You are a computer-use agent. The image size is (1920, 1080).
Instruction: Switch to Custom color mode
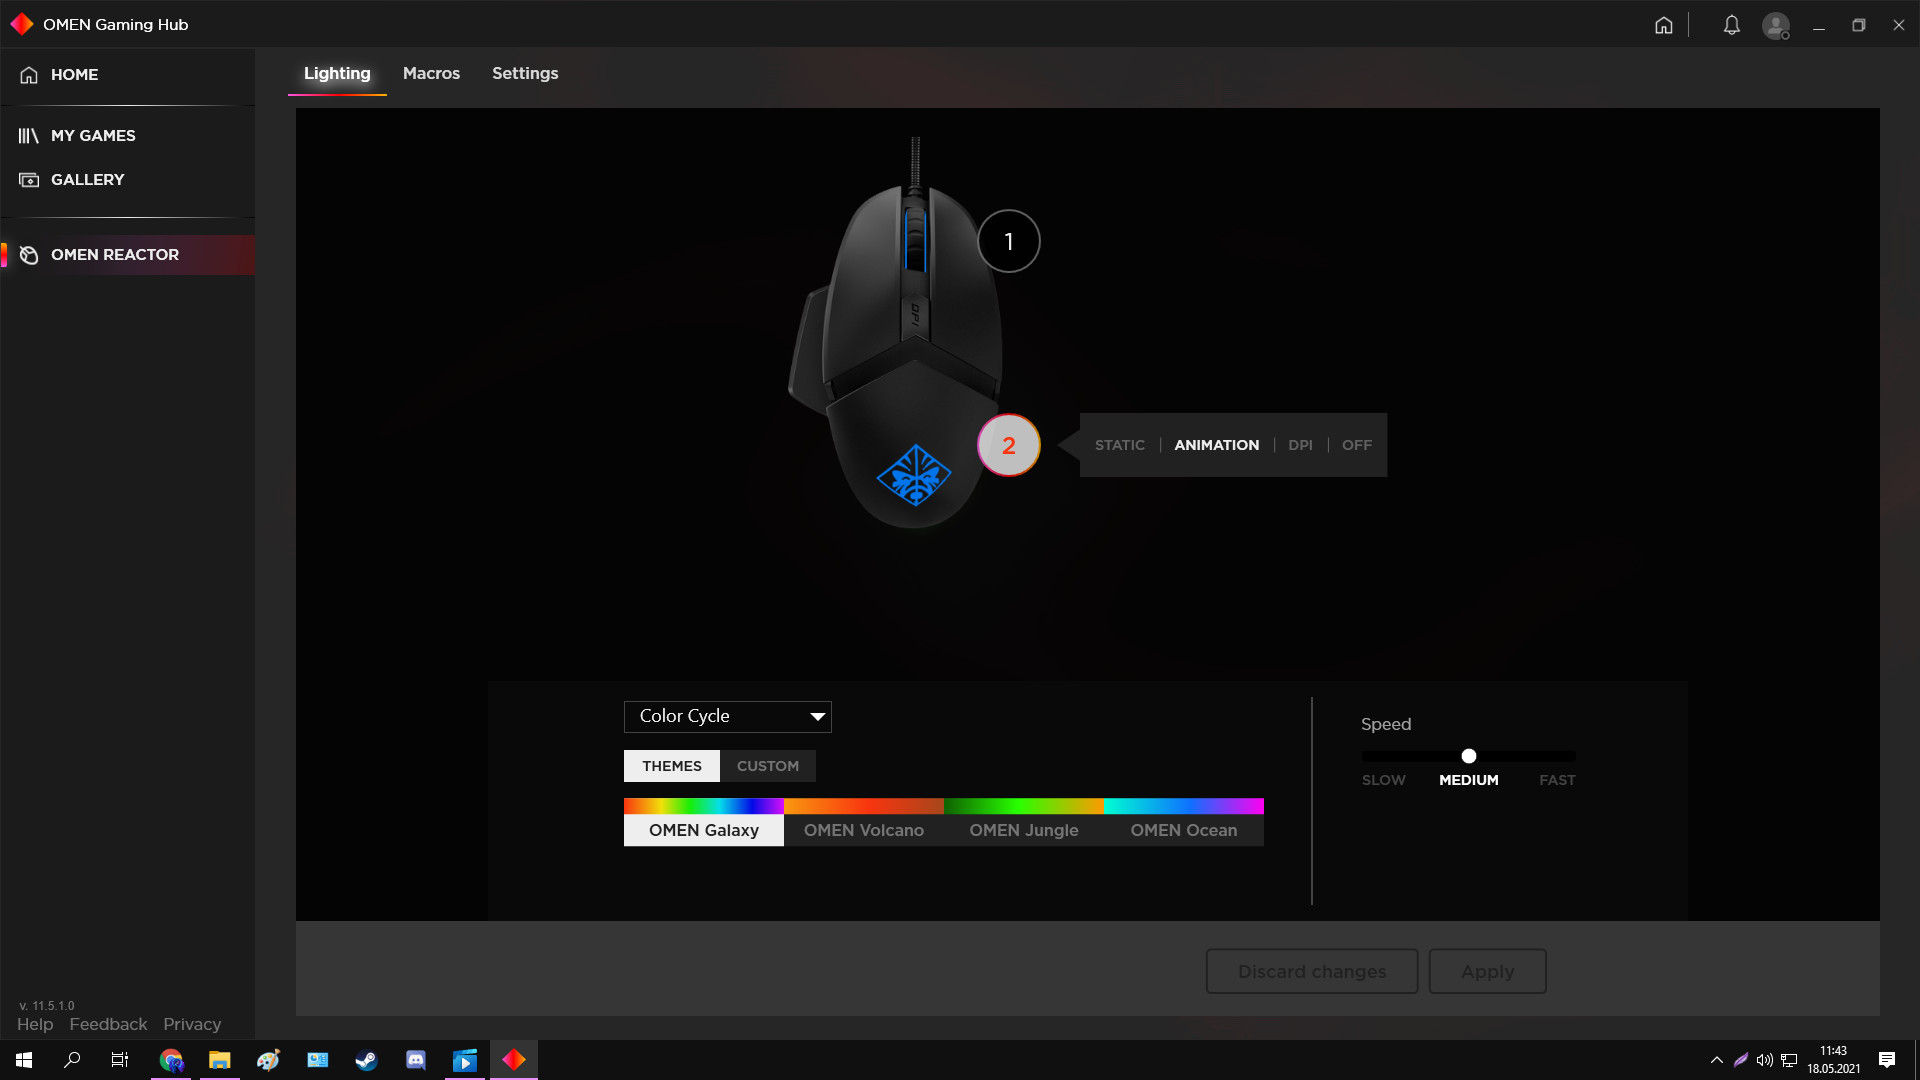767,766
